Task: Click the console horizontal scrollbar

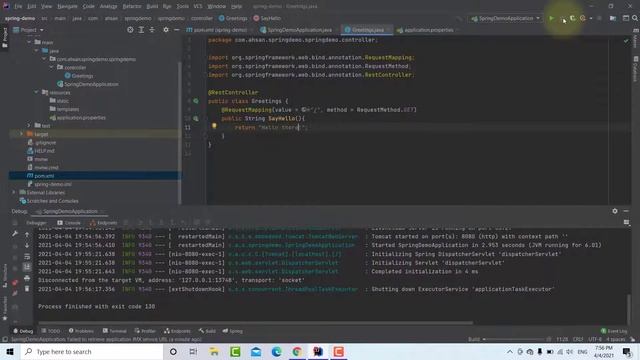Action: click(256, 323)
